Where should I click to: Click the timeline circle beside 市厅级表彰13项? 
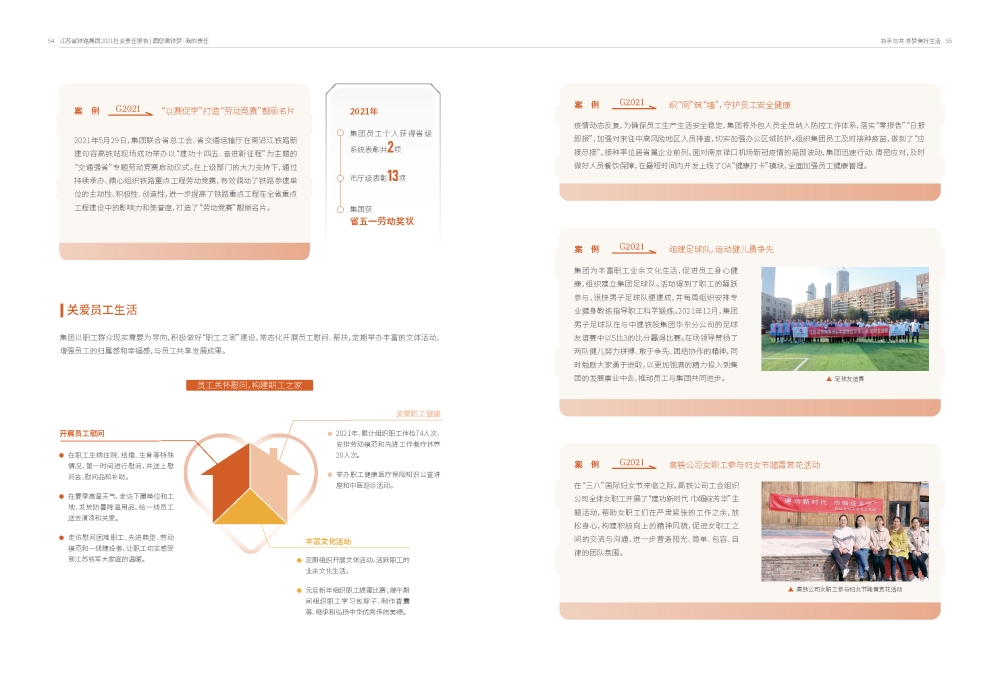coord(339,176)
